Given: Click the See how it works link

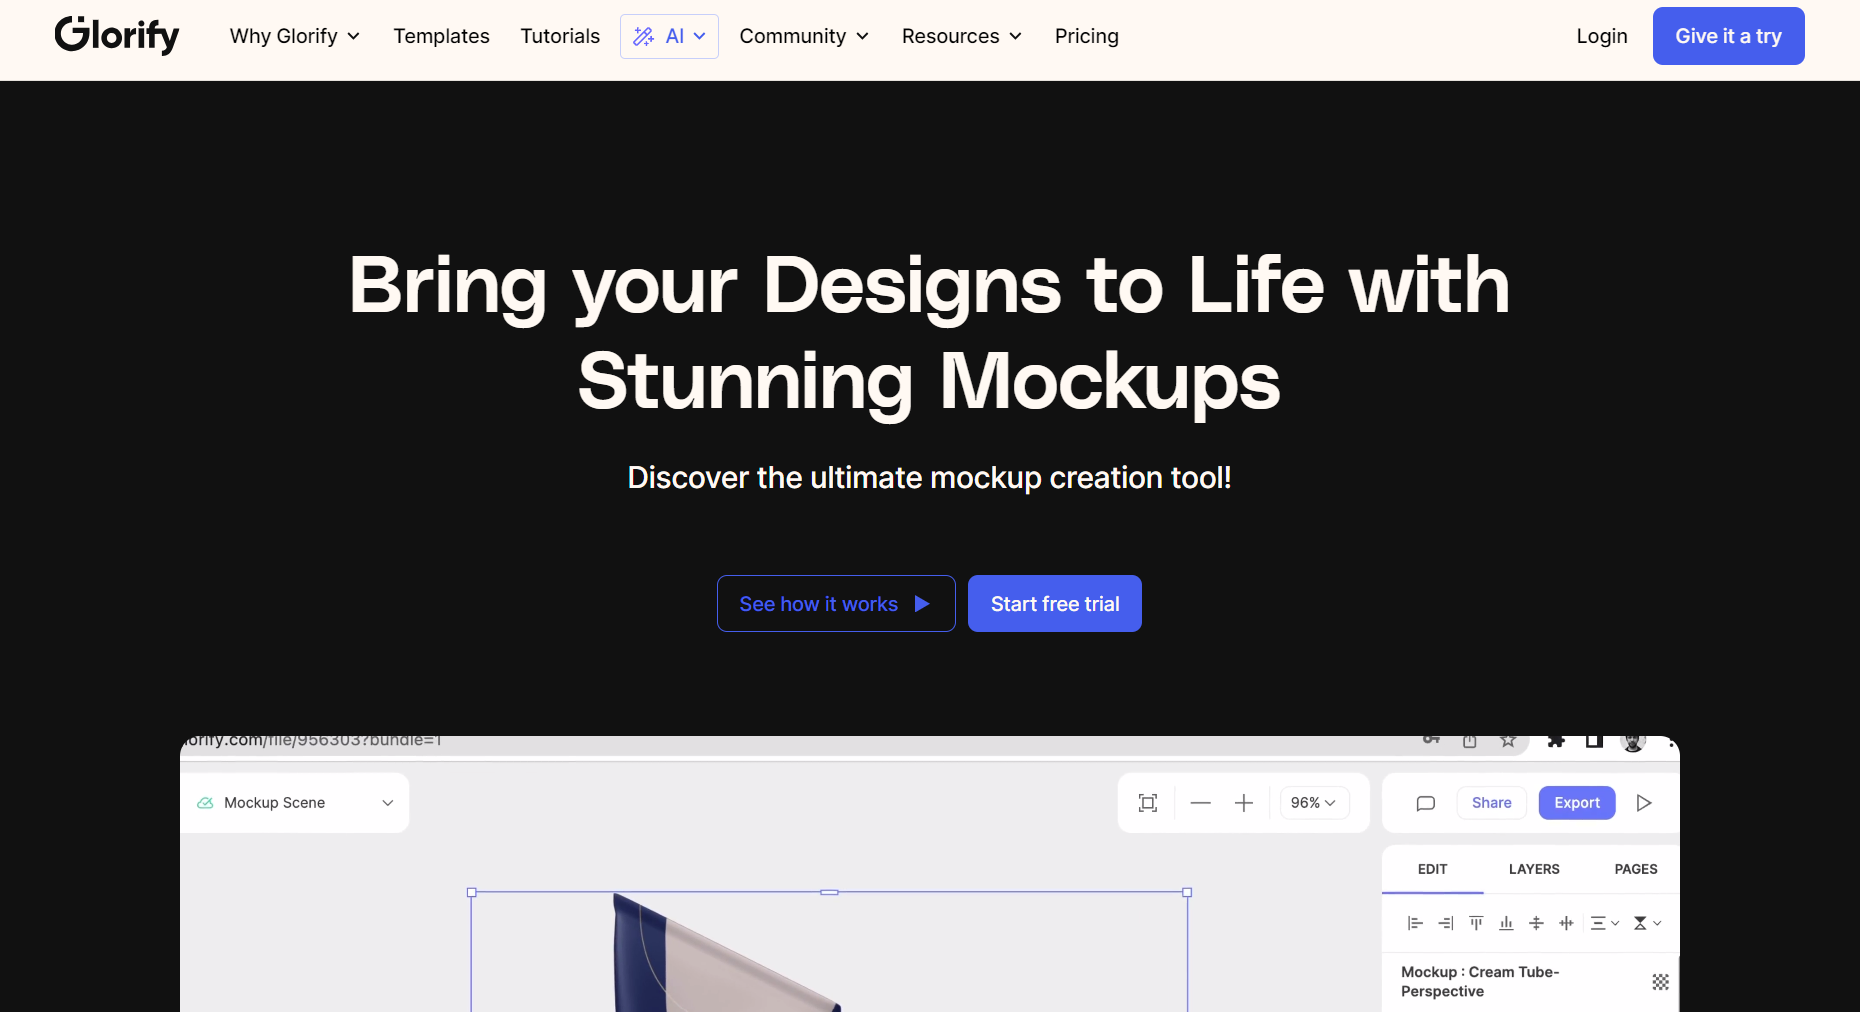Looking at the screenshot, I should (835, 603).
